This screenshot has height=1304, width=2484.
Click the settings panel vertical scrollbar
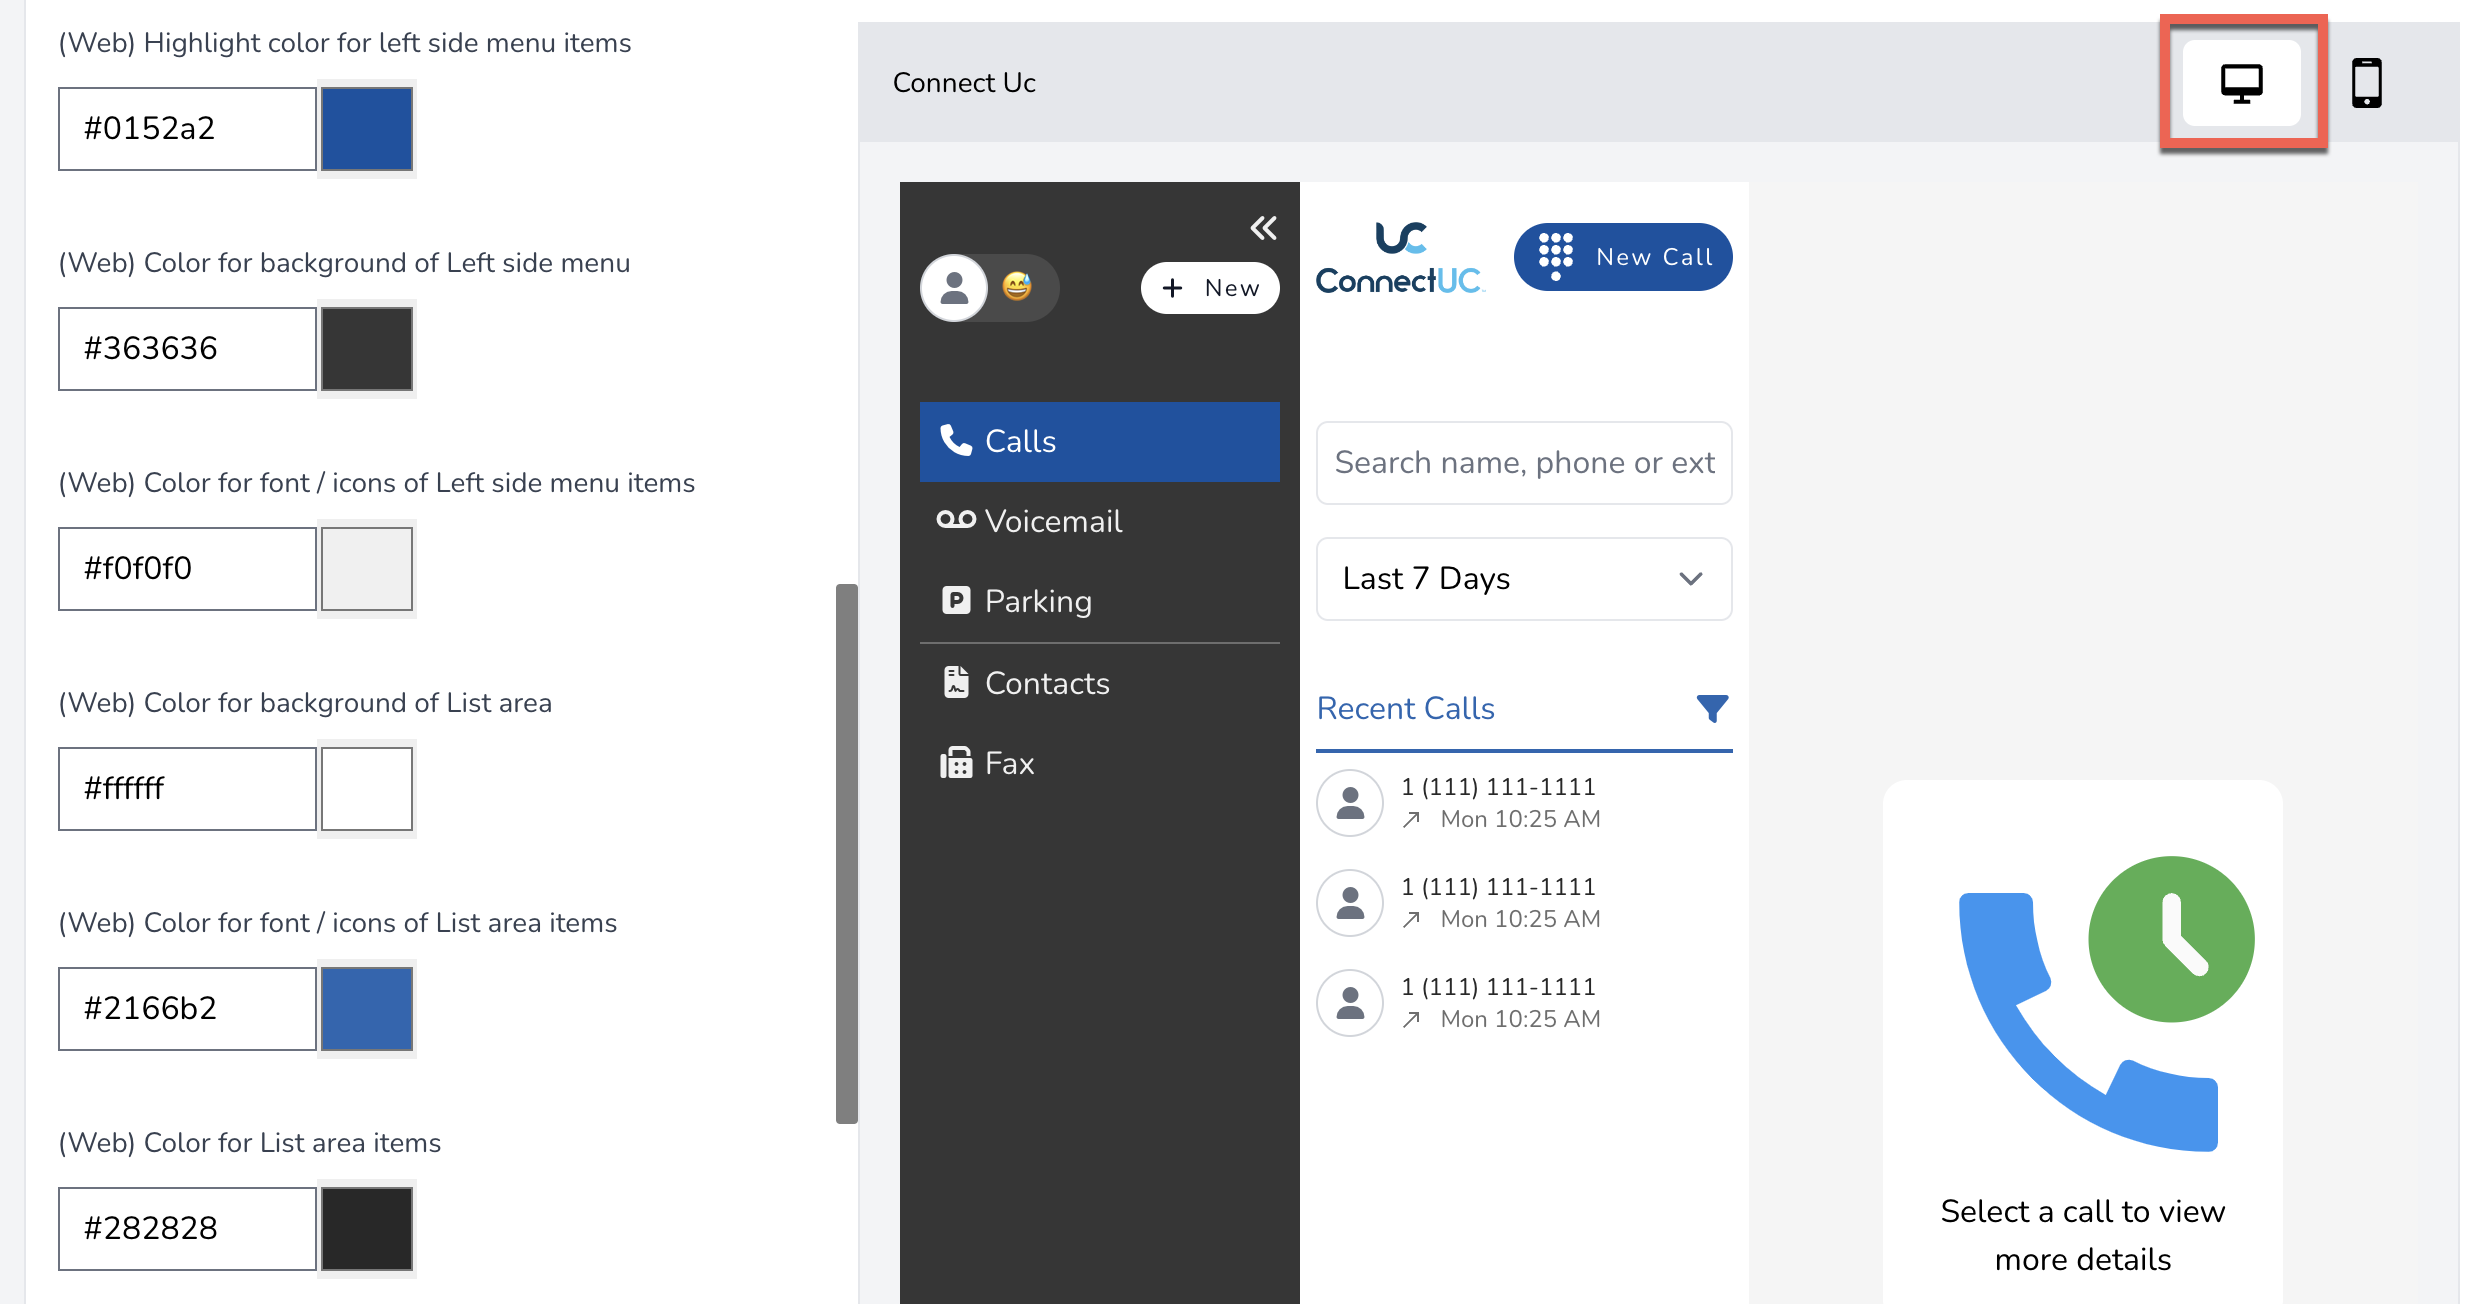[847, 854]
